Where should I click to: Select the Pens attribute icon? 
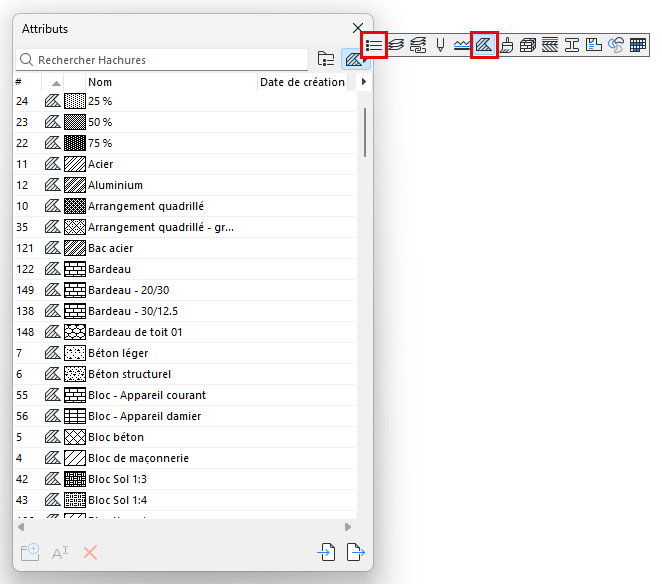pos(440,45)
